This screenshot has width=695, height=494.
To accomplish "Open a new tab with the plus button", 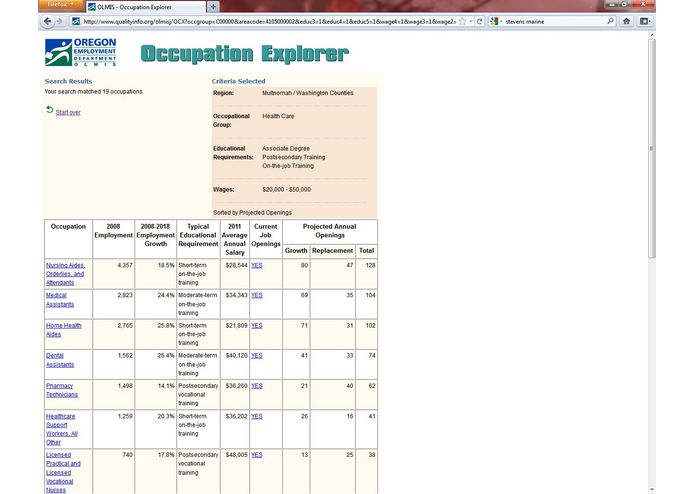I will point(213,7).
